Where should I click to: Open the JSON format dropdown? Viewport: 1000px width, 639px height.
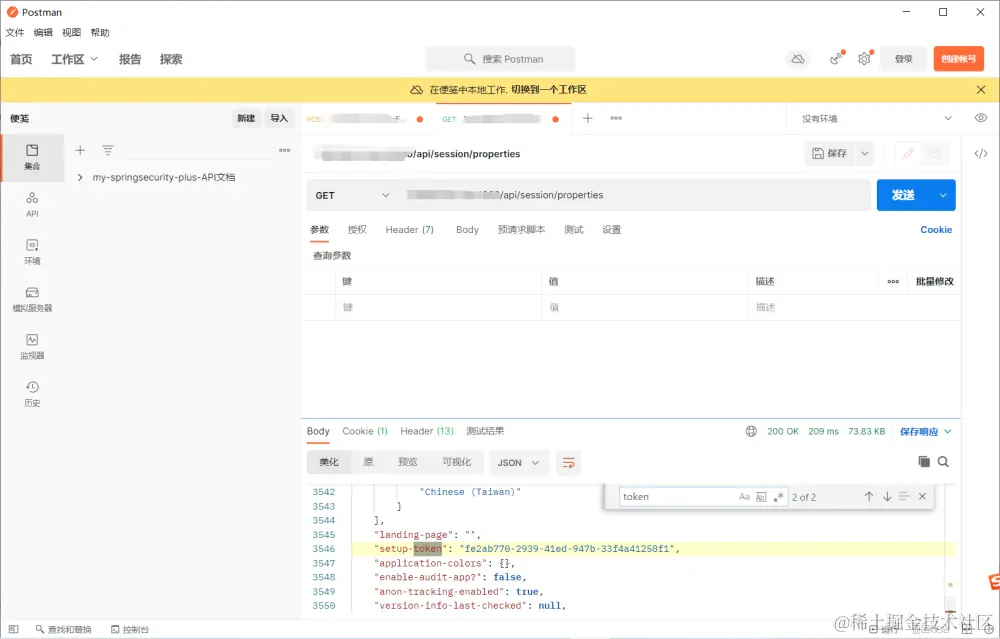pyautogui.click(x=518, y=463)
